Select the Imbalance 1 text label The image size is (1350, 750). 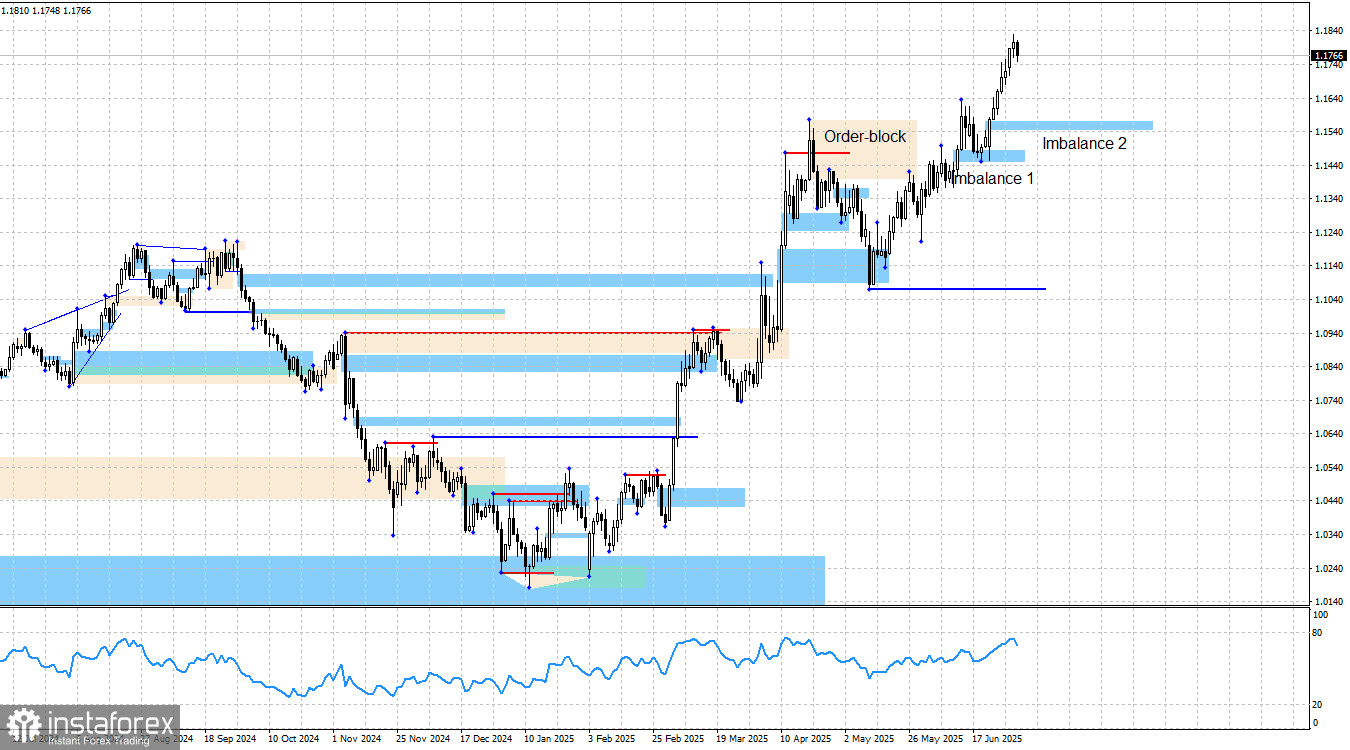[x=992, y=179]
